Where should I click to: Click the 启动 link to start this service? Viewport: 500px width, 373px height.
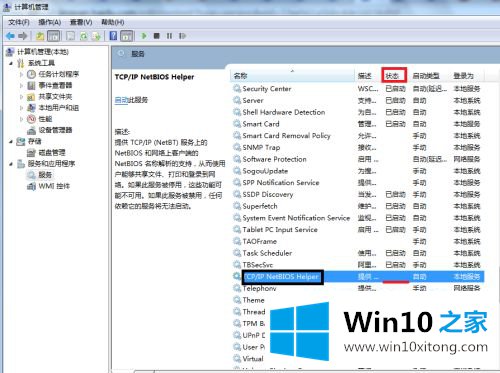tap(121, 100)
